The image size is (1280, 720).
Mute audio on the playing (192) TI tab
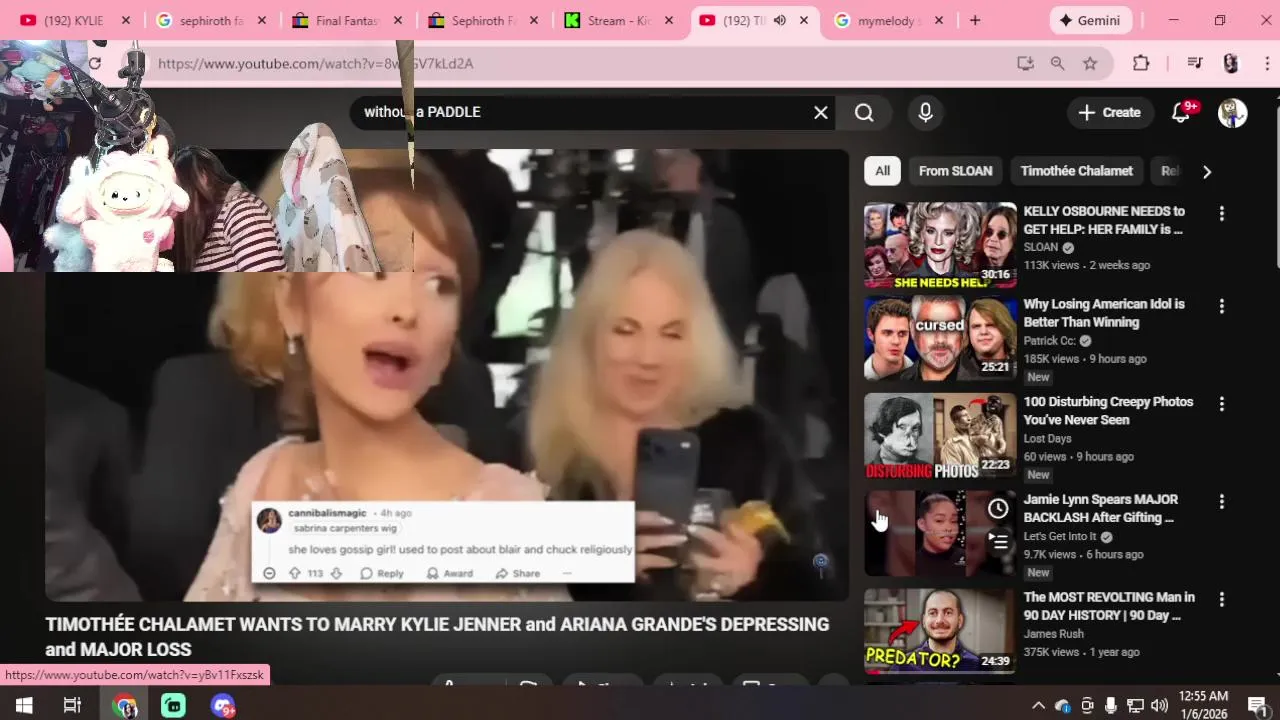coord(780,20)
